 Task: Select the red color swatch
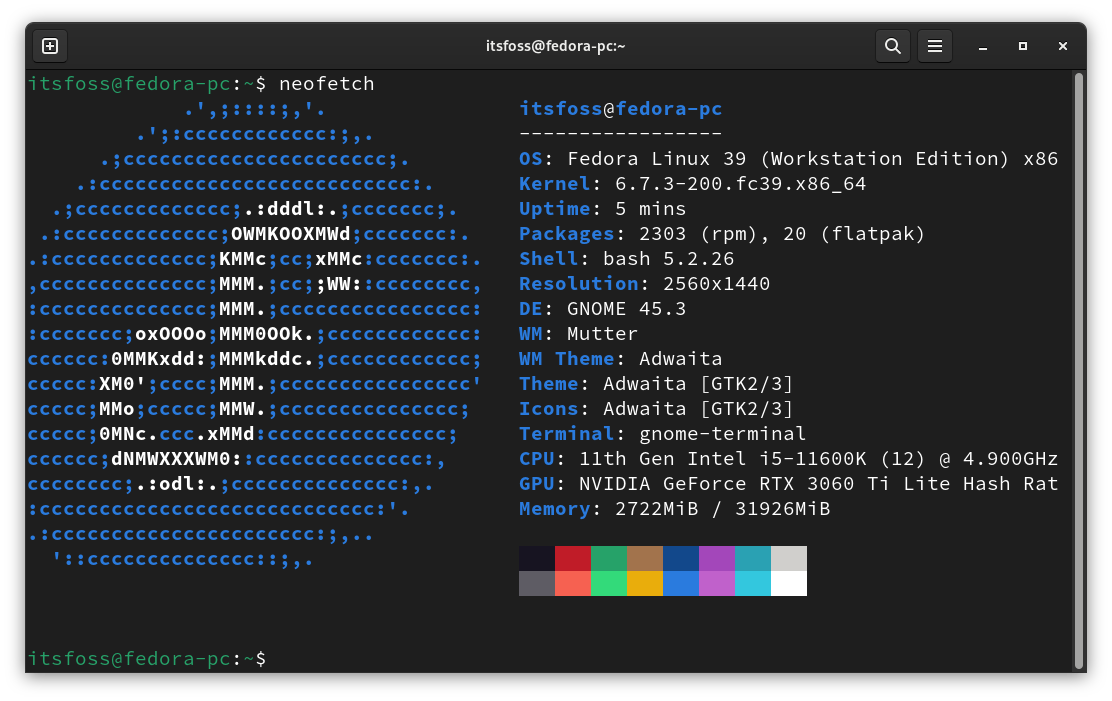point(573,558)
